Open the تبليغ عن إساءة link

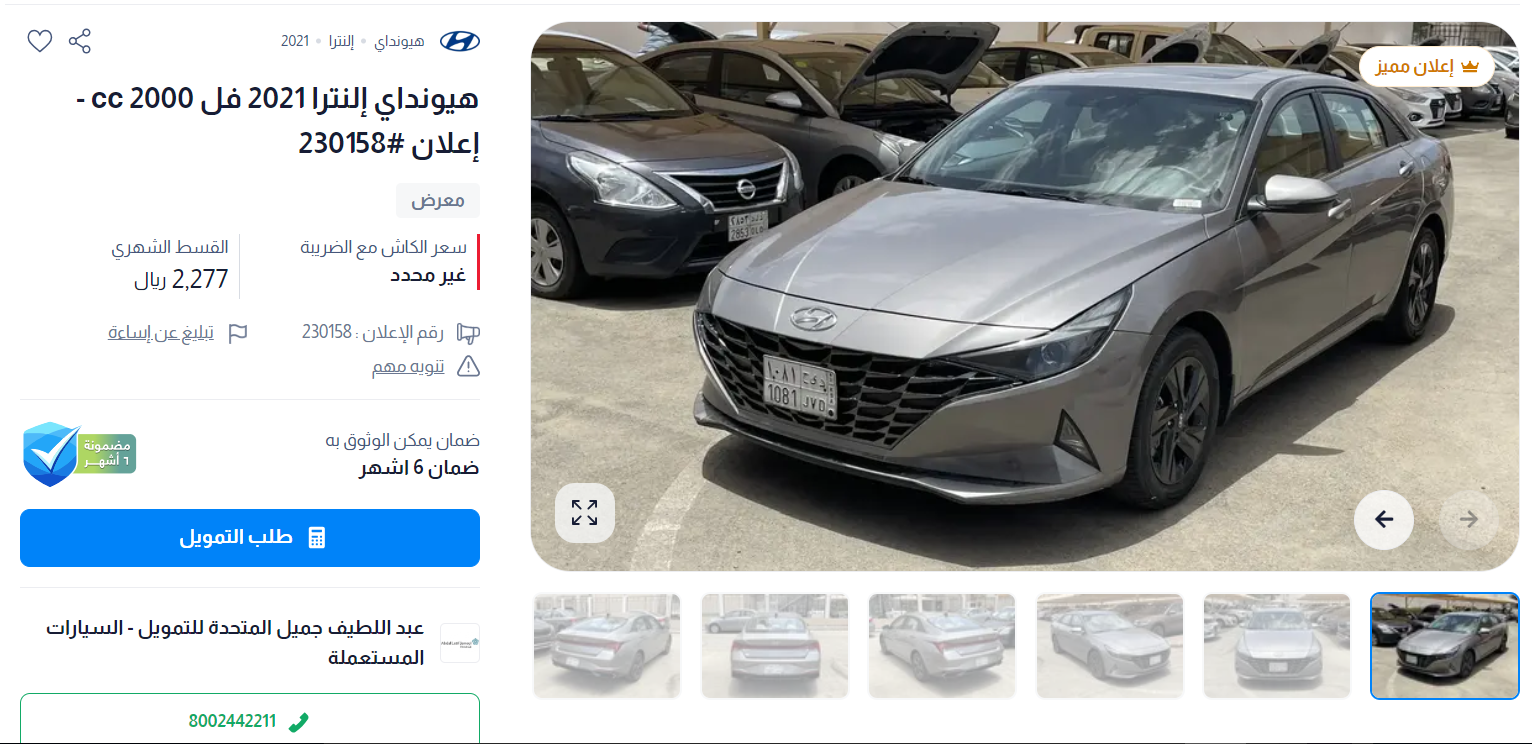[161, 332]
